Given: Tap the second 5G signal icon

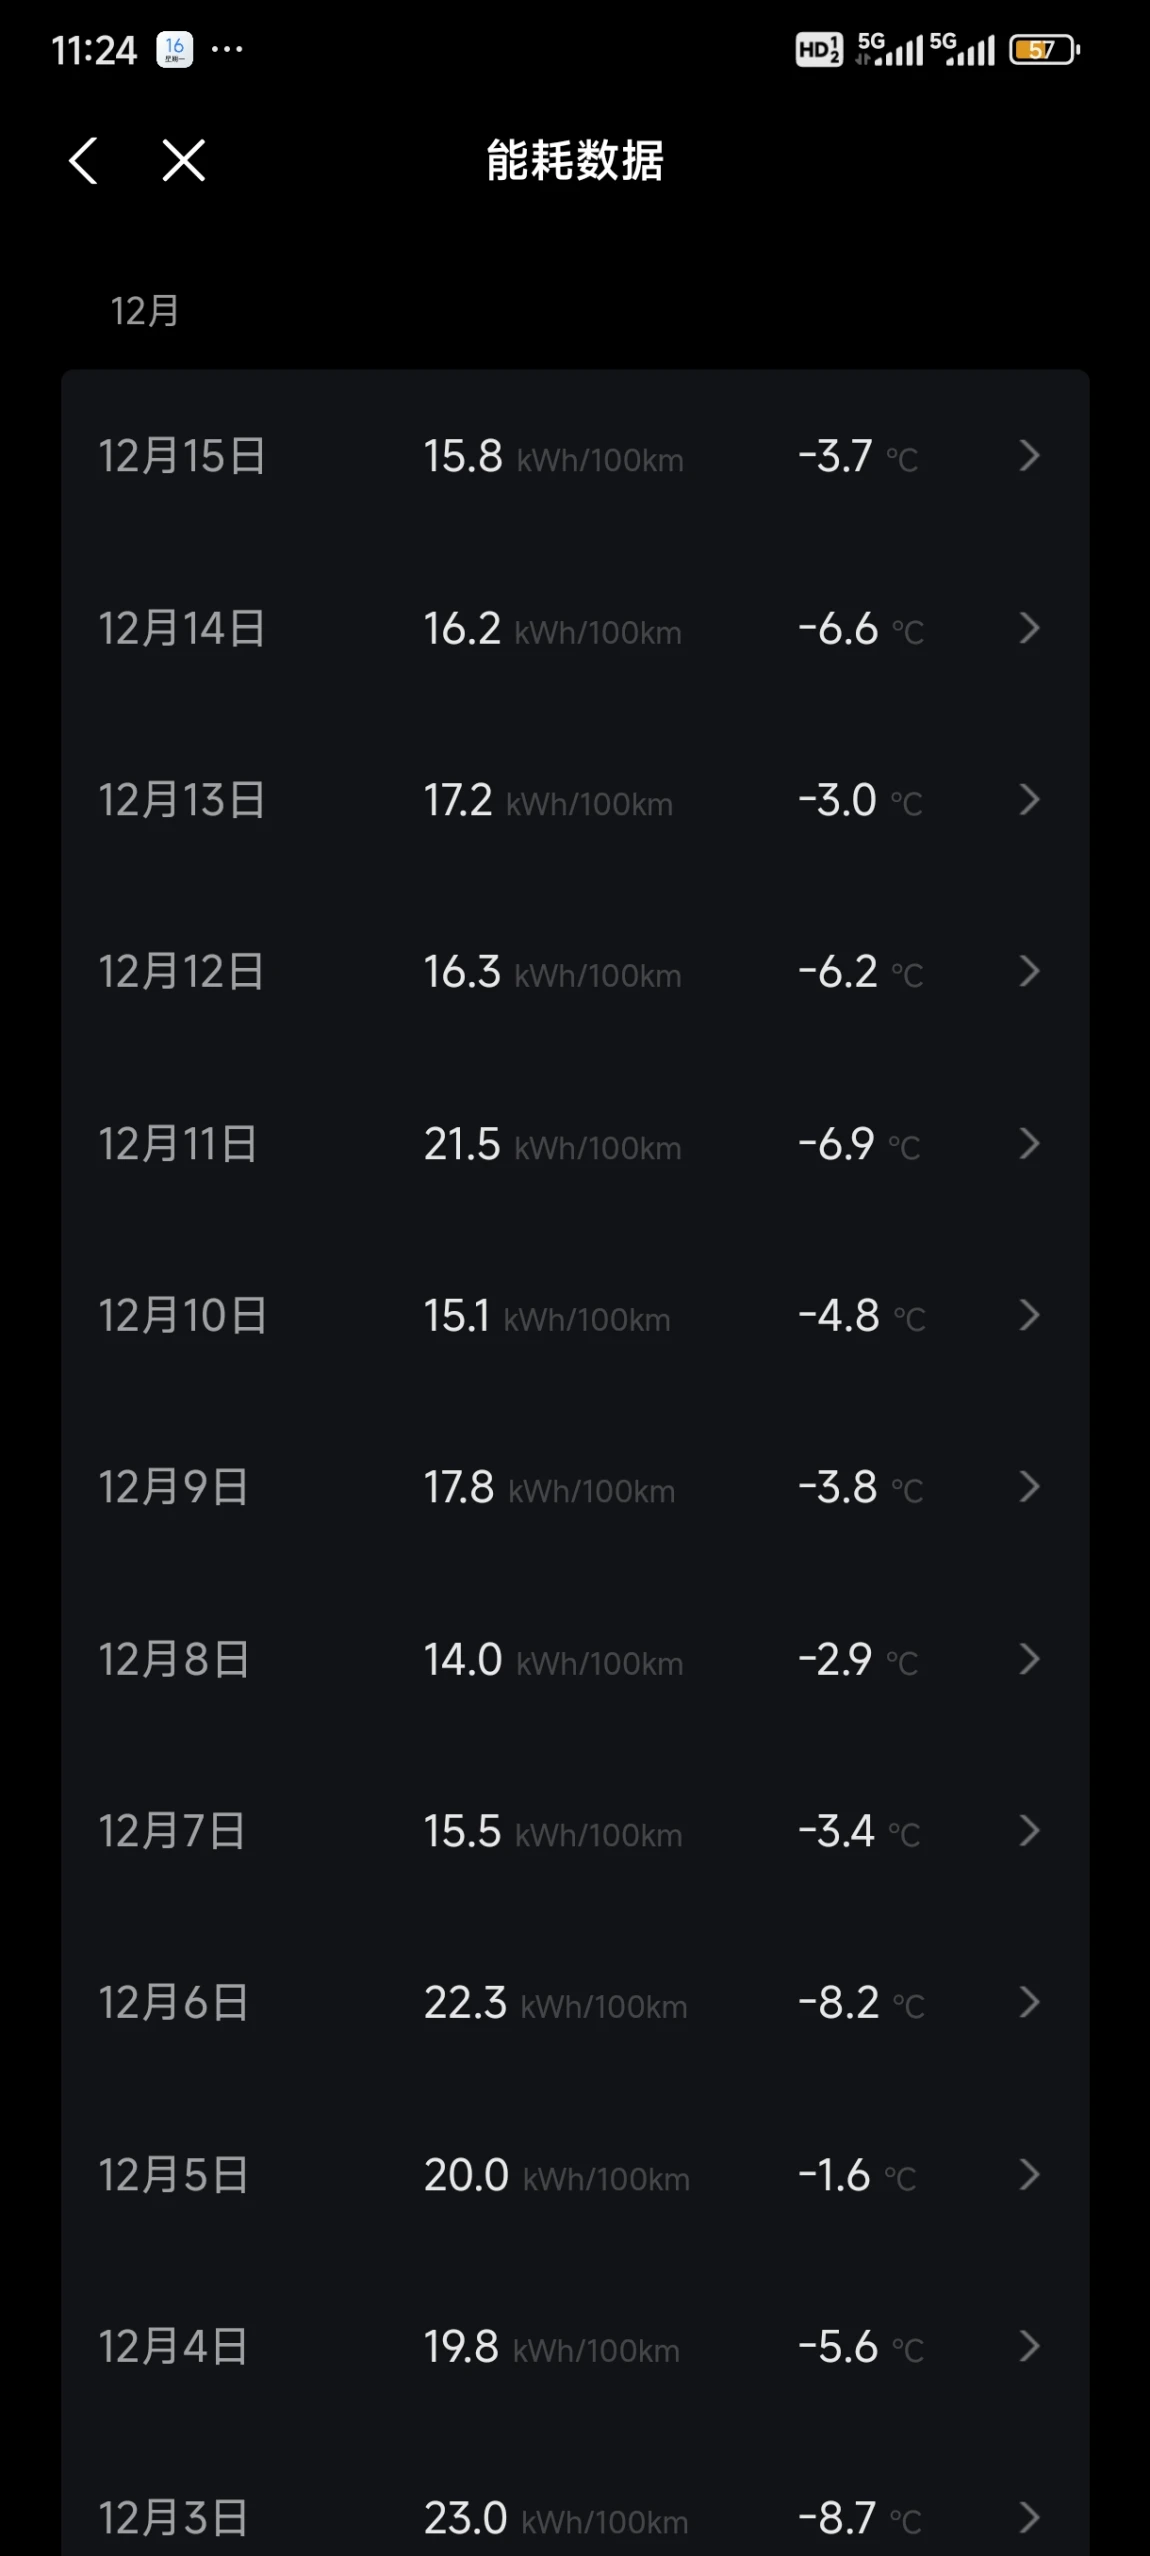Looking at the screenshot, I should point(962,49).
